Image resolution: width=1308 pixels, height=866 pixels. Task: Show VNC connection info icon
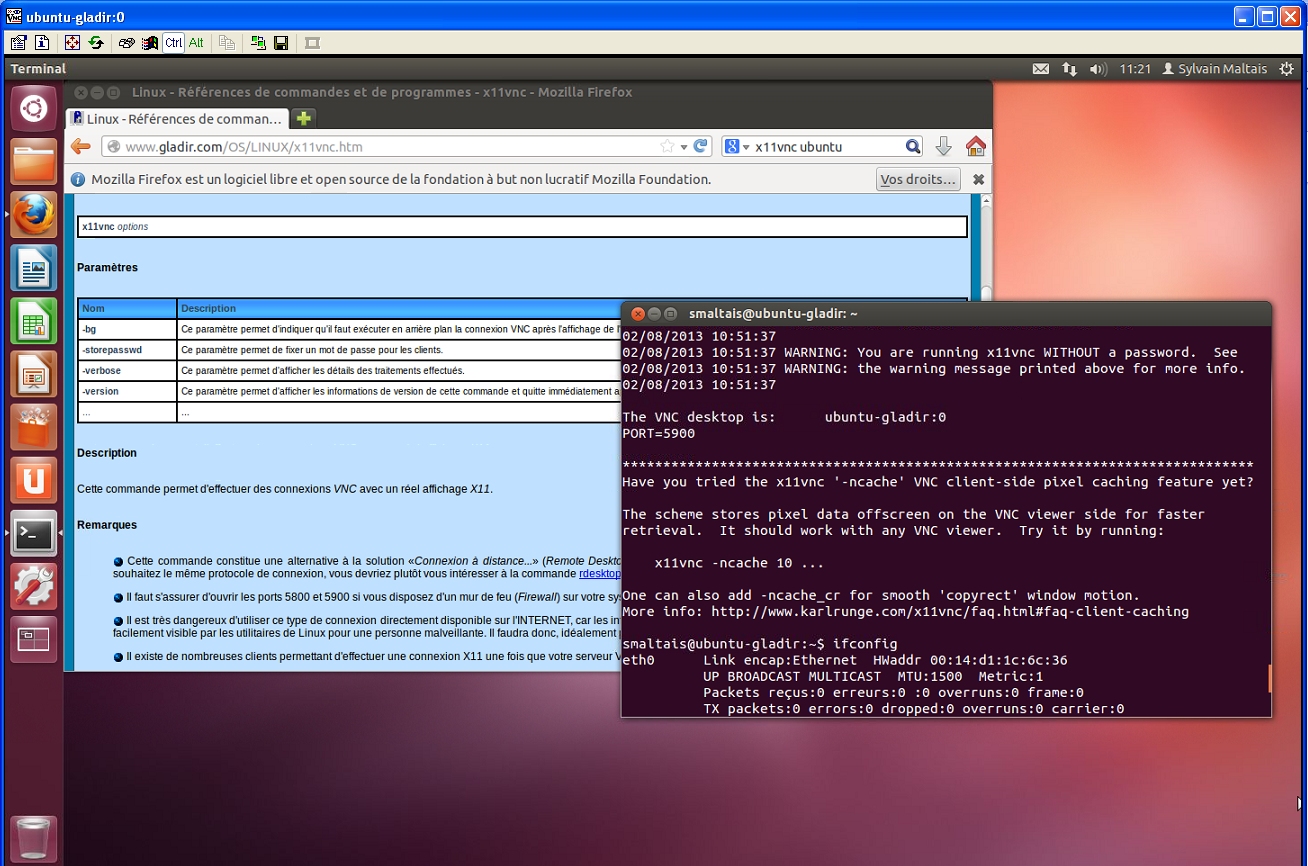coord(42,43)
